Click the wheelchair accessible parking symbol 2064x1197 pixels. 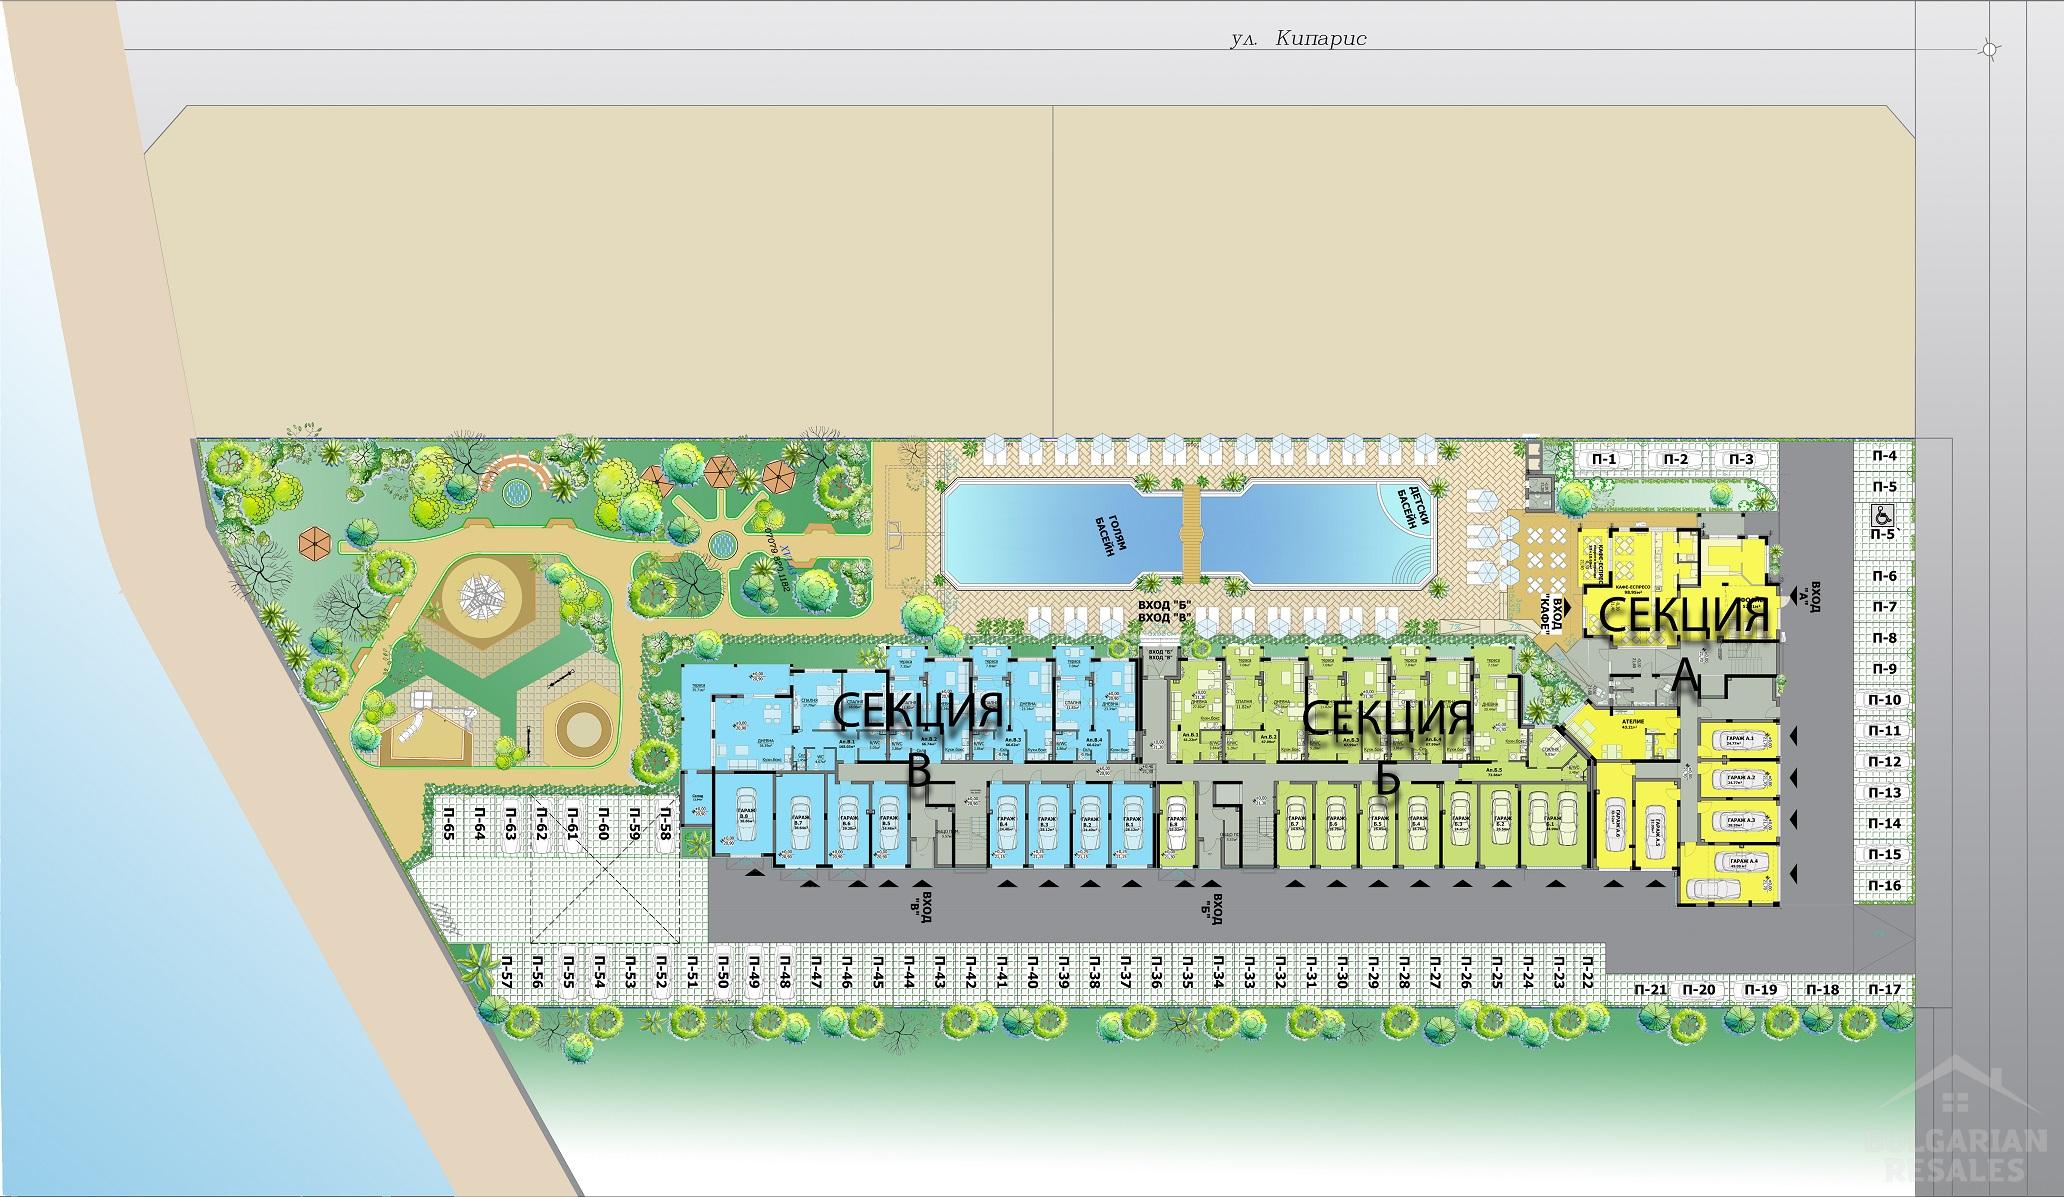[1883, 517]
